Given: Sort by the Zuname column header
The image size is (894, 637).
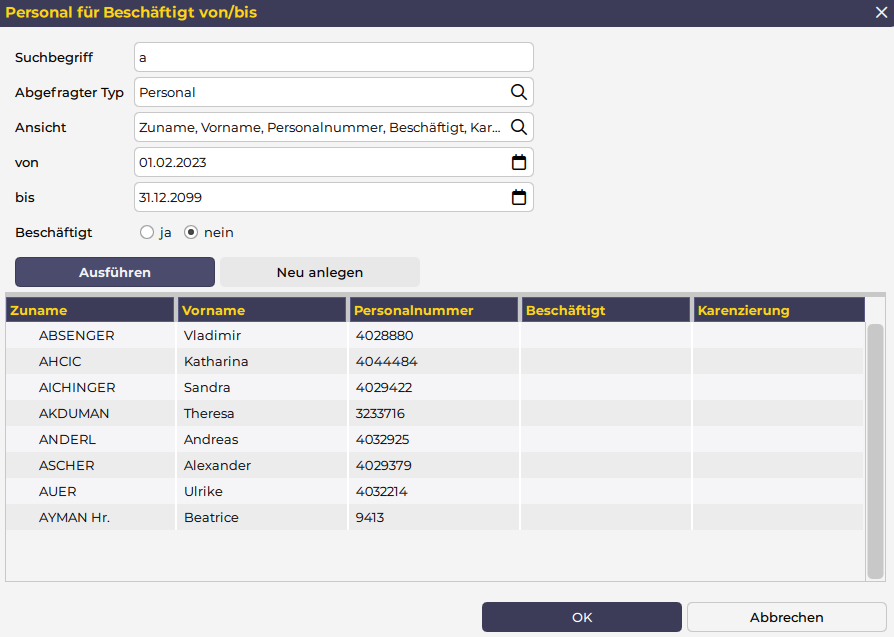Looking at the screenshot, I should 90,310.
